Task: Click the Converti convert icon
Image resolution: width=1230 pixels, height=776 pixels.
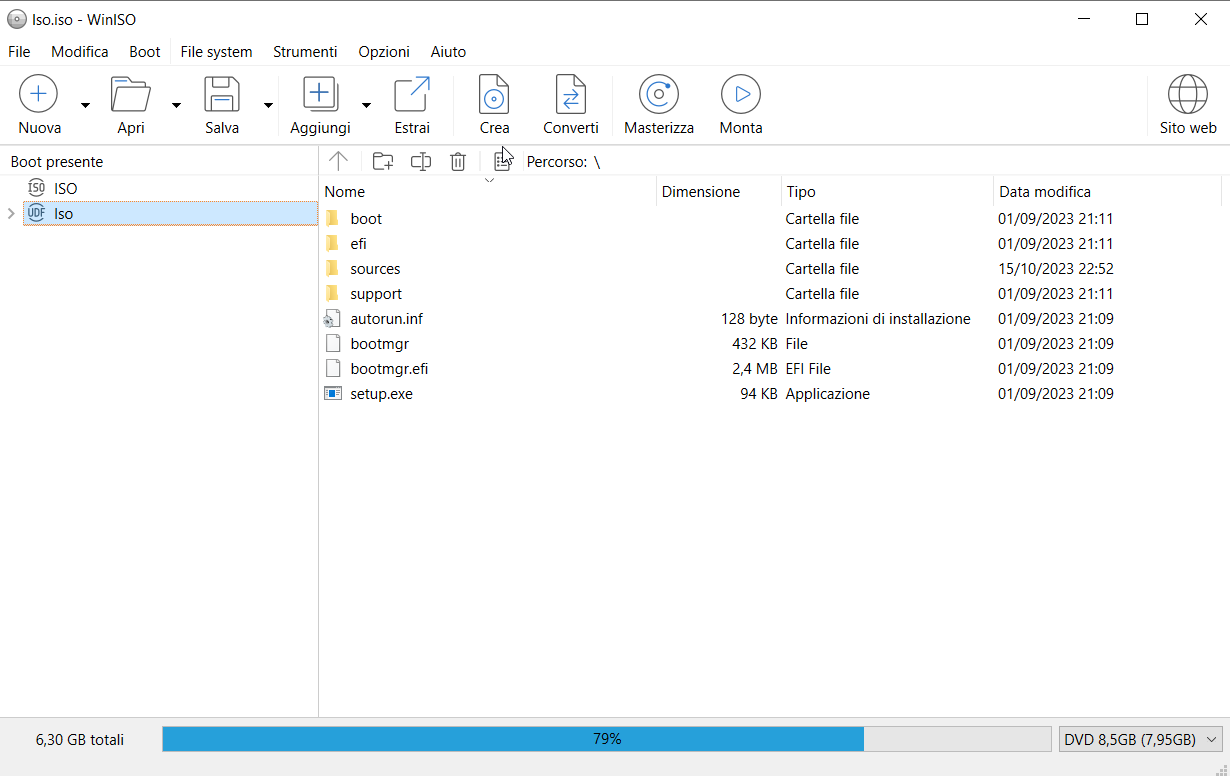Action: point(571,94)
